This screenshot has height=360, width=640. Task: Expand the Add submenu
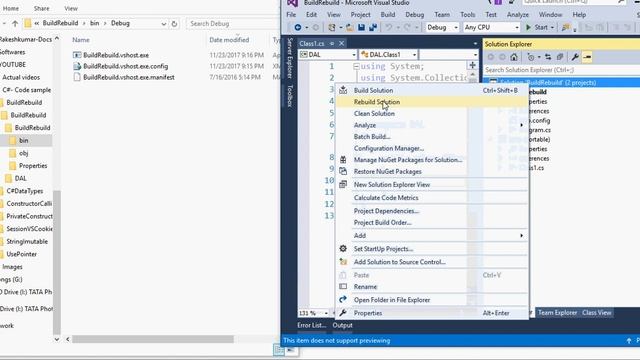[432, 236]
